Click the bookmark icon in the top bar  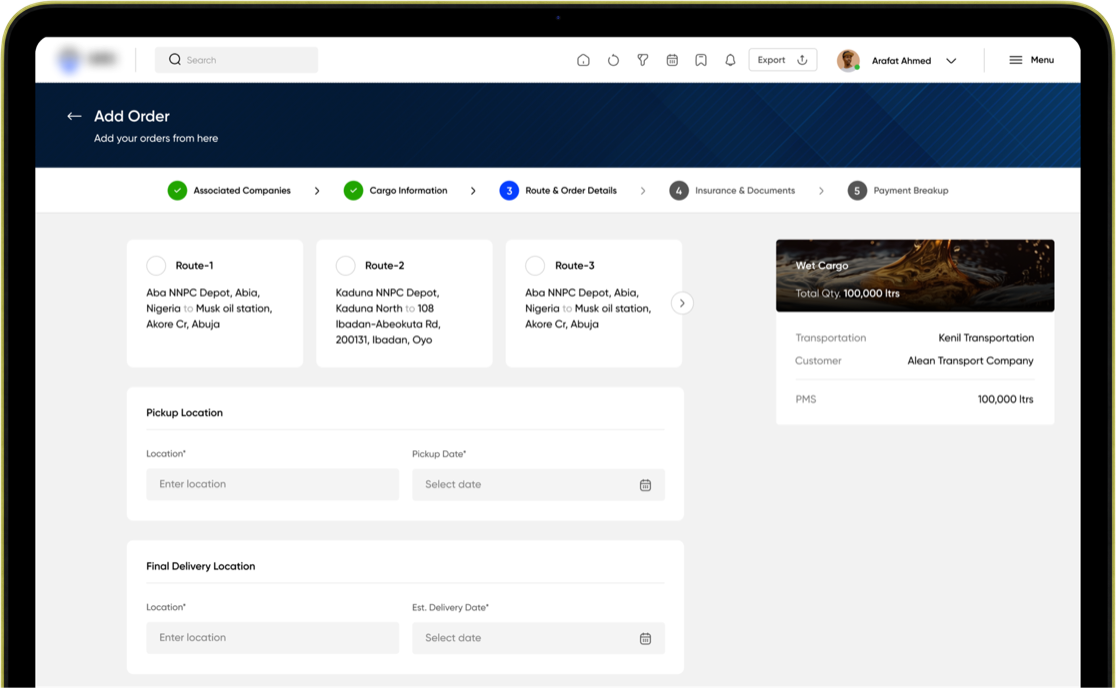701,60
